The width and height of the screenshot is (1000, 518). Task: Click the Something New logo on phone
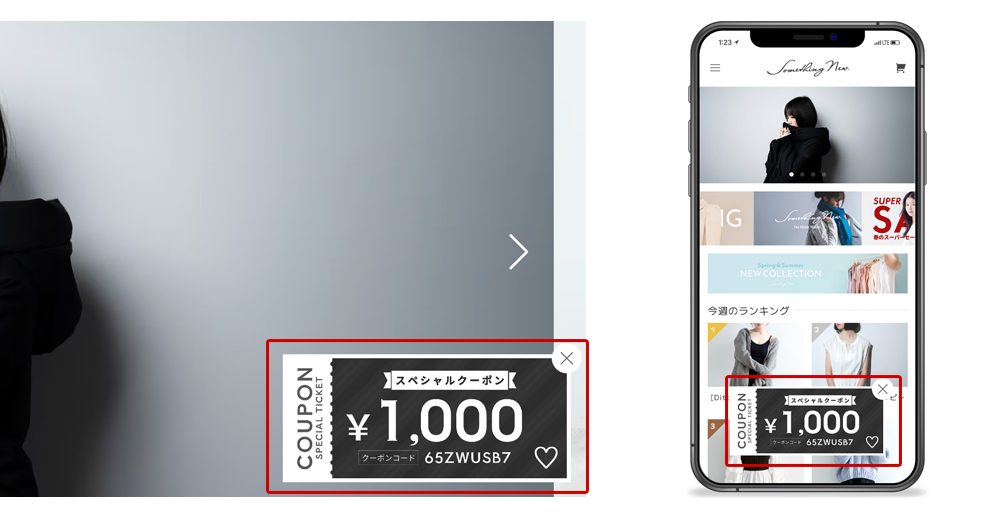[x=807, y=68]
